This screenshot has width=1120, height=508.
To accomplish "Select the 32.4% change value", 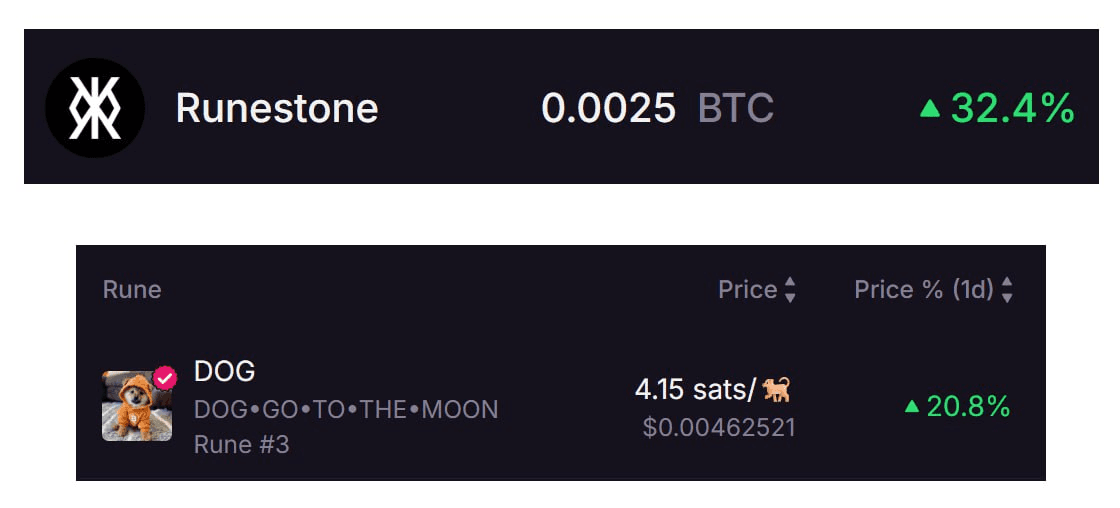I will (1012, 109).
